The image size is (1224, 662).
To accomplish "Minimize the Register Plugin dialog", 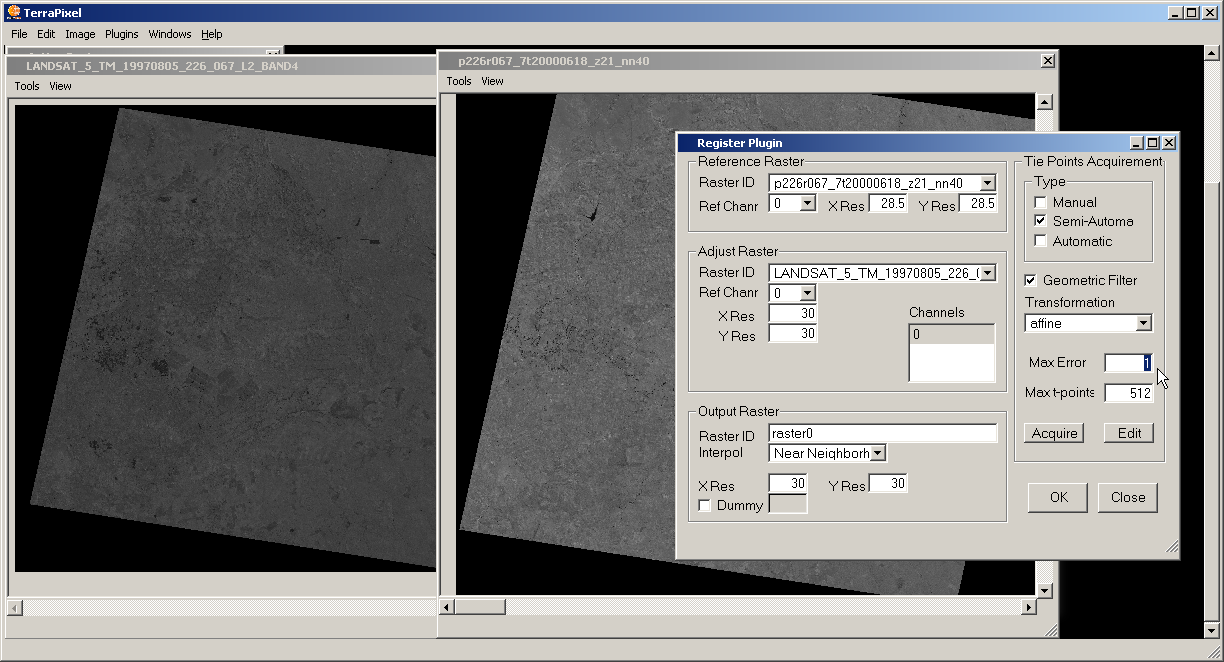I will coord(1137,143).
